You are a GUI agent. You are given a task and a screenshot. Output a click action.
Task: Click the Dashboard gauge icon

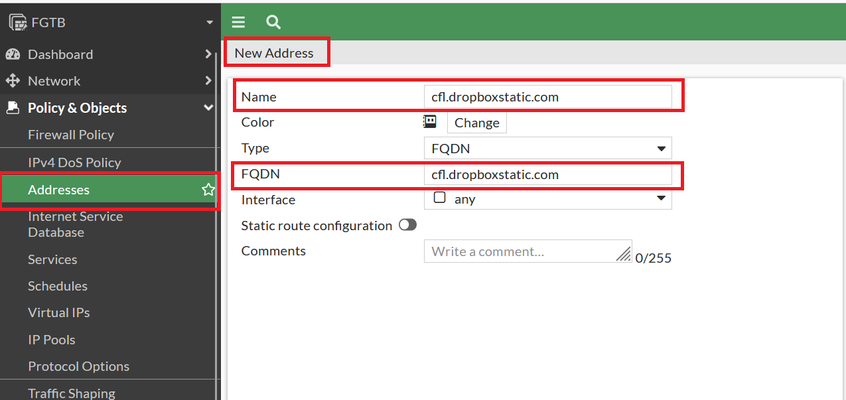(x=12, y=55)
